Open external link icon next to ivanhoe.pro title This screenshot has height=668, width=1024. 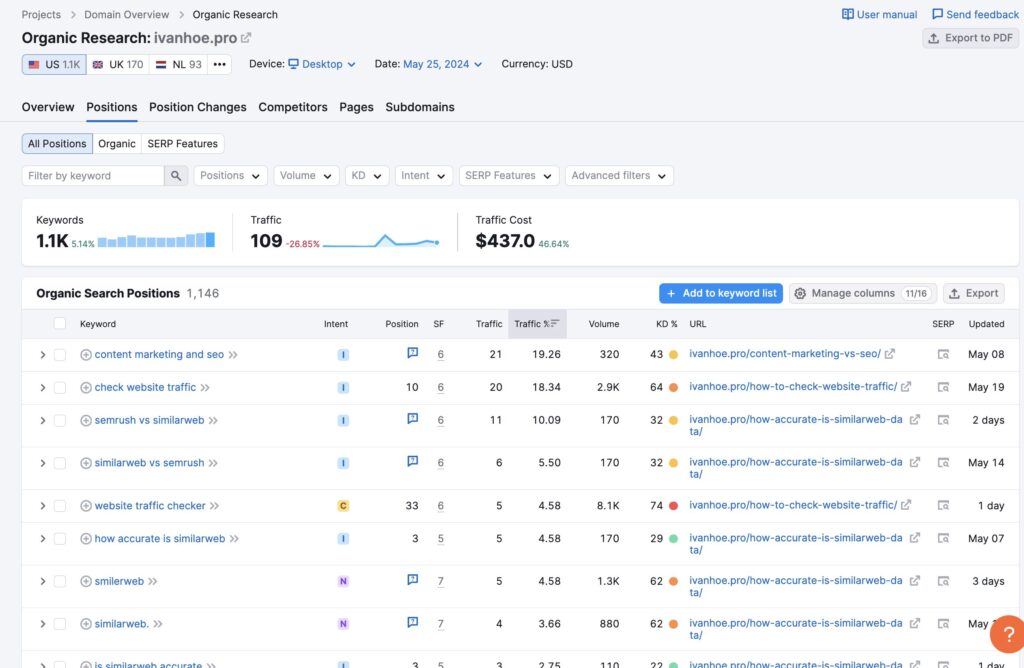(246, 38)
